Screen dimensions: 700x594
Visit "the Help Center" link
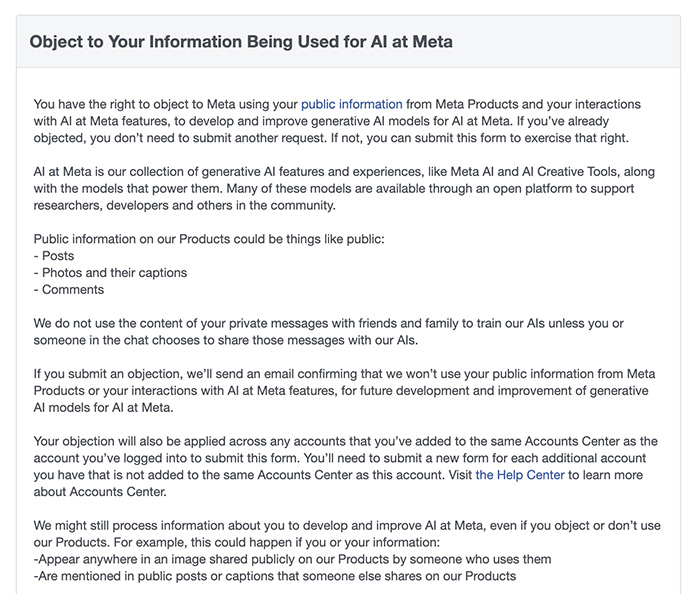520,475
